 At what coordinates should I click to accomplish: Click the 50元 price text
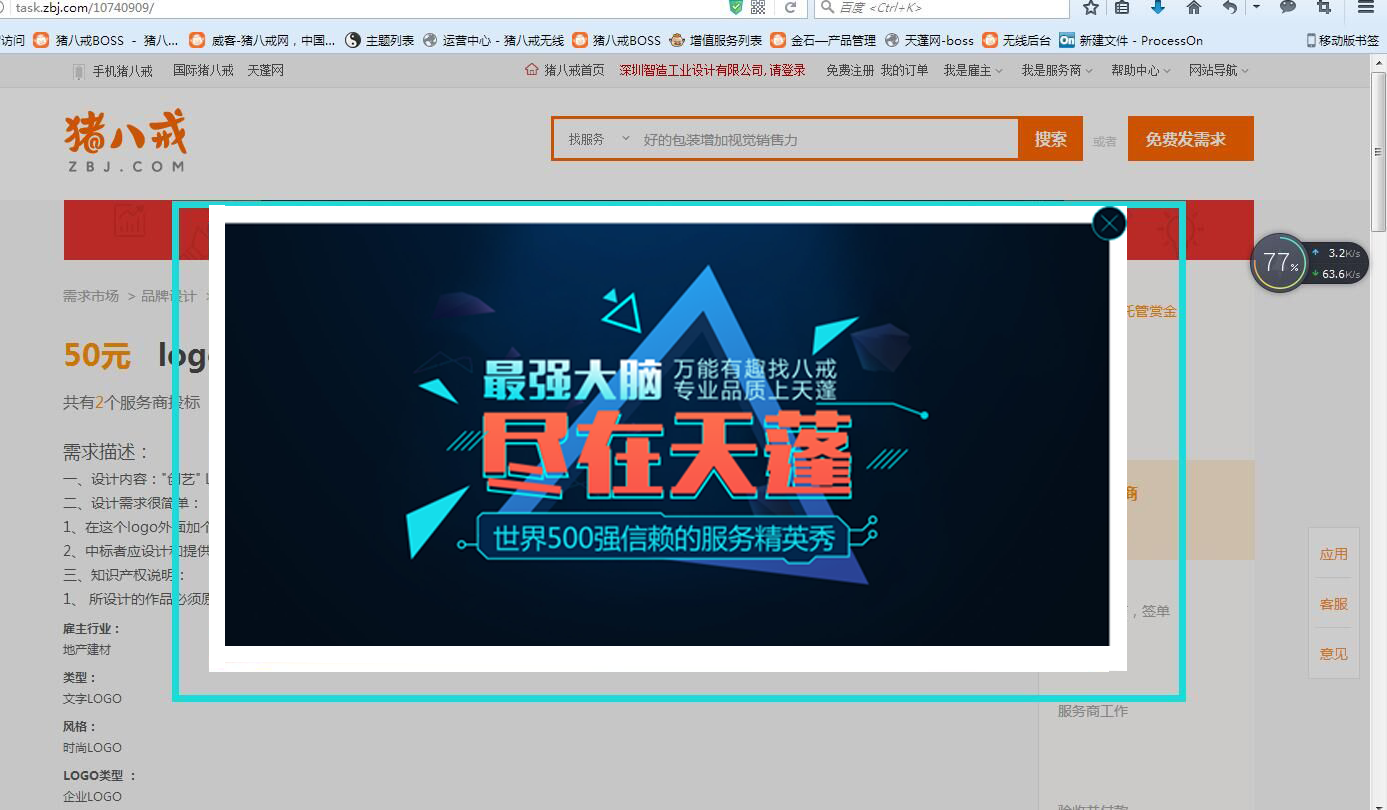click(x=97, y=355)
